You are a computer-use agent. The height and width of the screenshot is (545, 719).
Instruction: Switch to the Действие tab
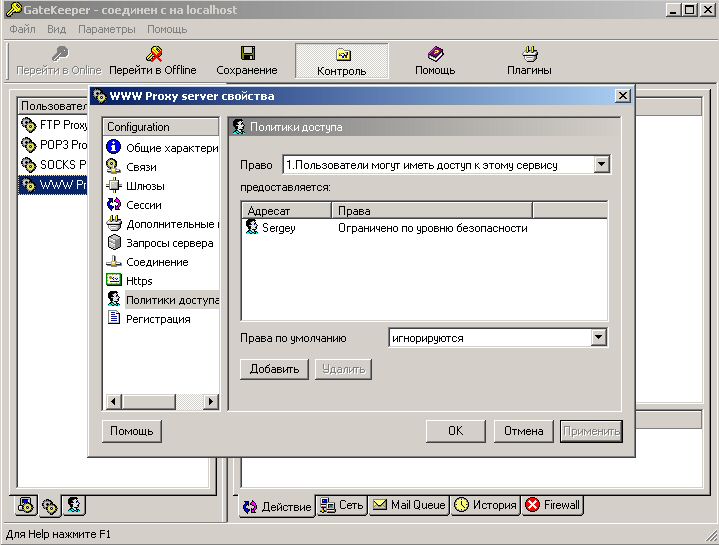coord(277,506)
